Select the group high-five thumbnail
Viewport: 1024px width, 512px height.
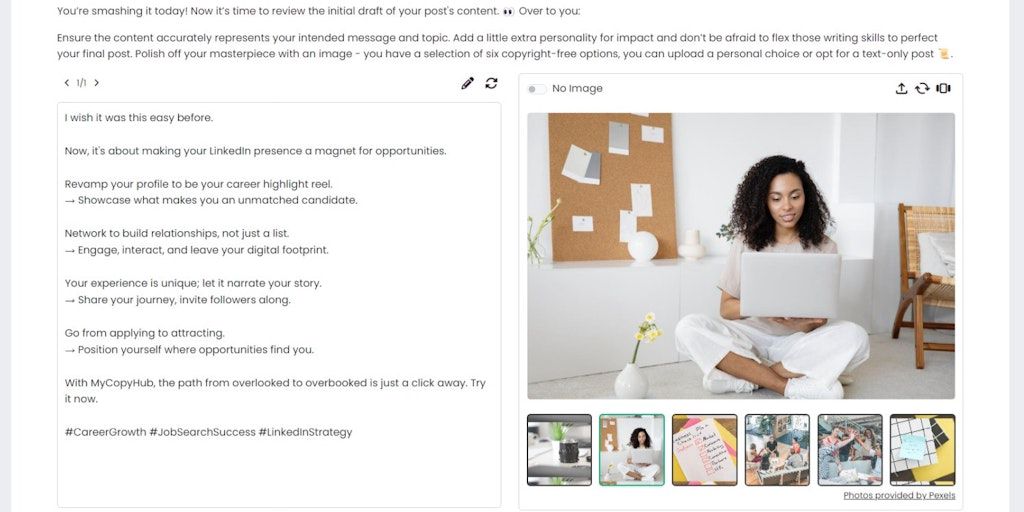[x=850, y=450]
